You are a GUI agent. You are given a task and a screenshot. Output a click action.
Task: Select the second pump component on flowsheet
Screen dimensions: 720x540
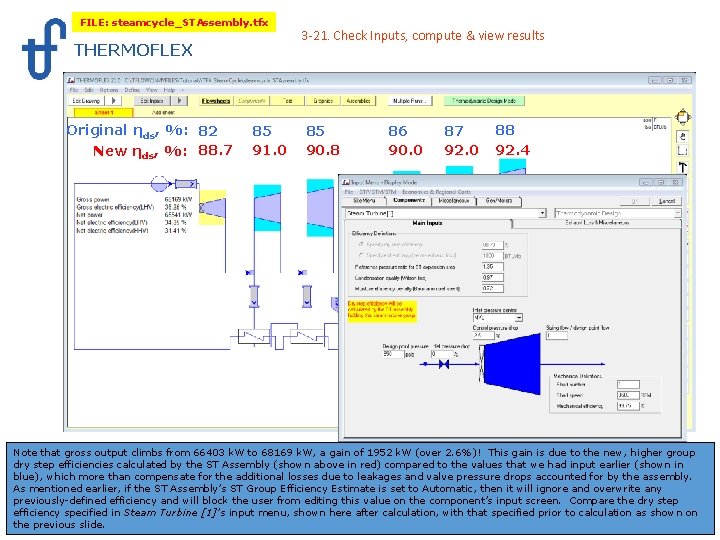coord(307,297)
